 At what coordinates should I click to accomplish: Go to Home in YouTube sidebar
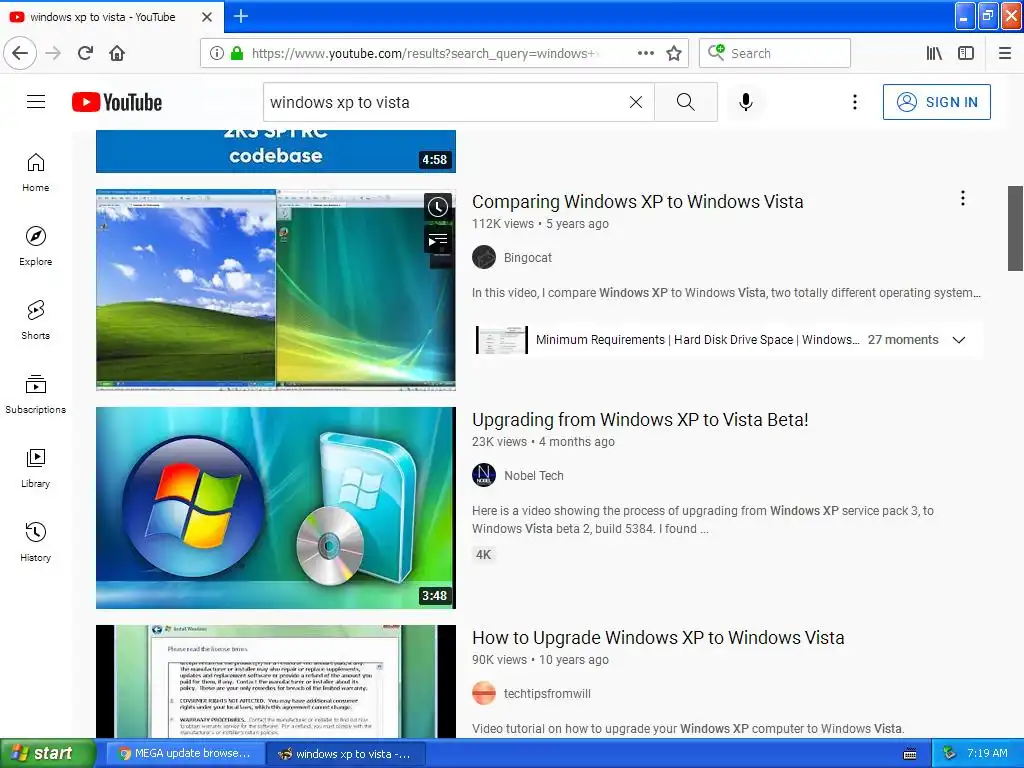coord(36,172)
